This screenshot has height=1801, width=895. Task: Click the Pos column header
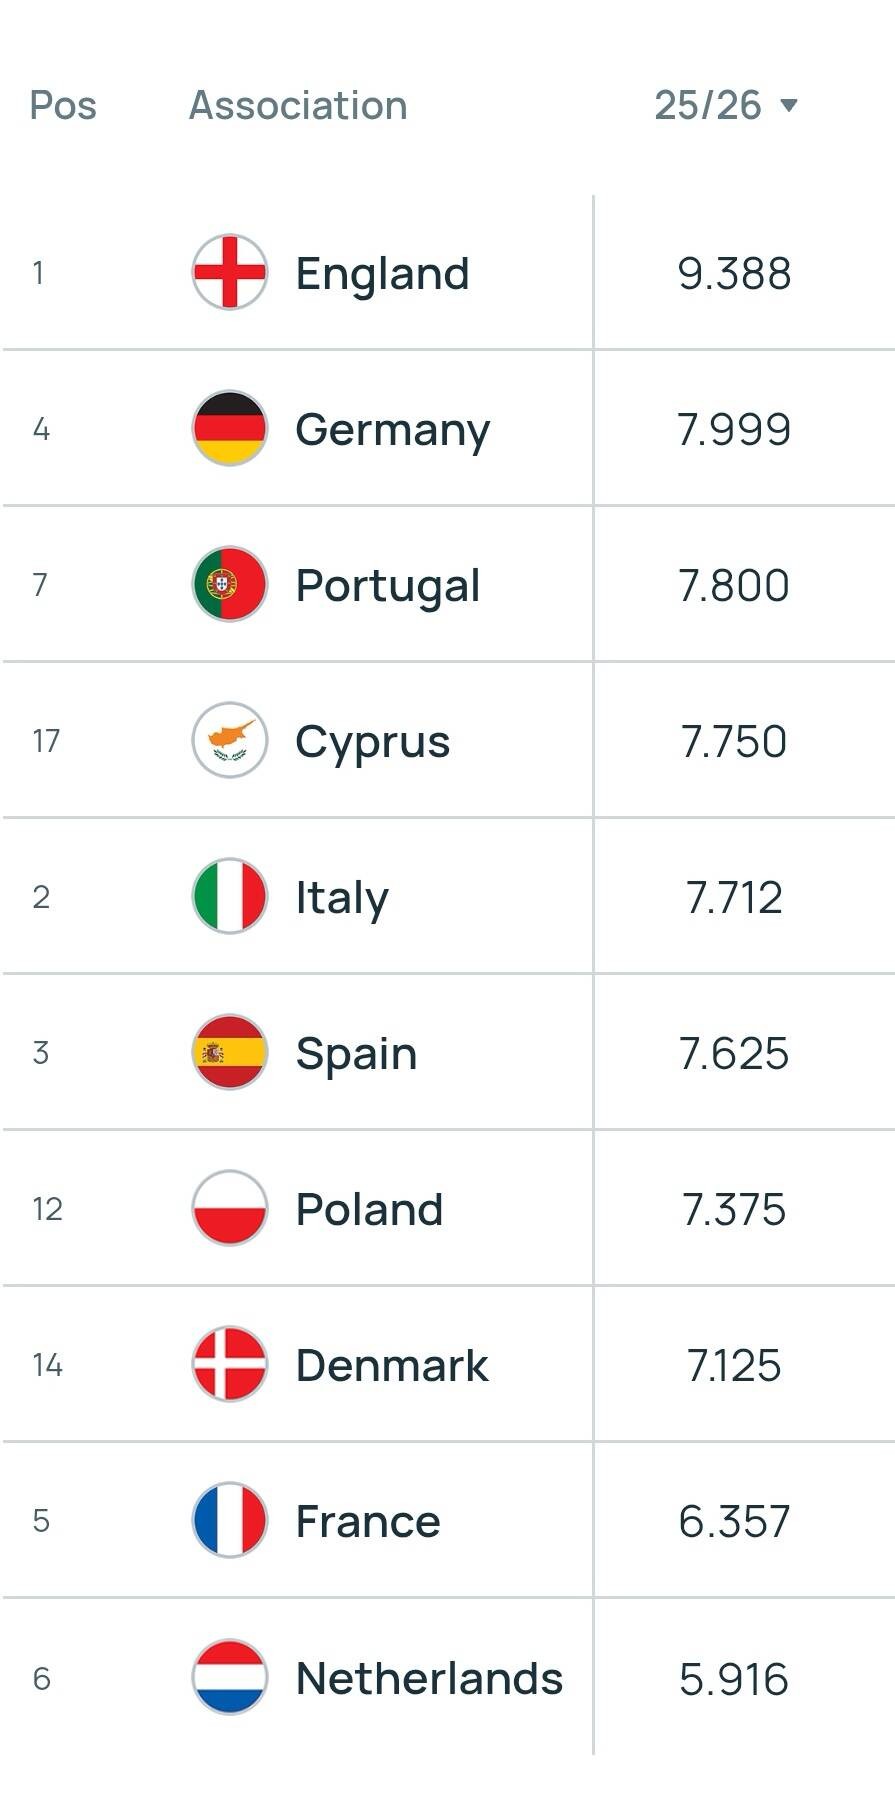tap(63, 105)
